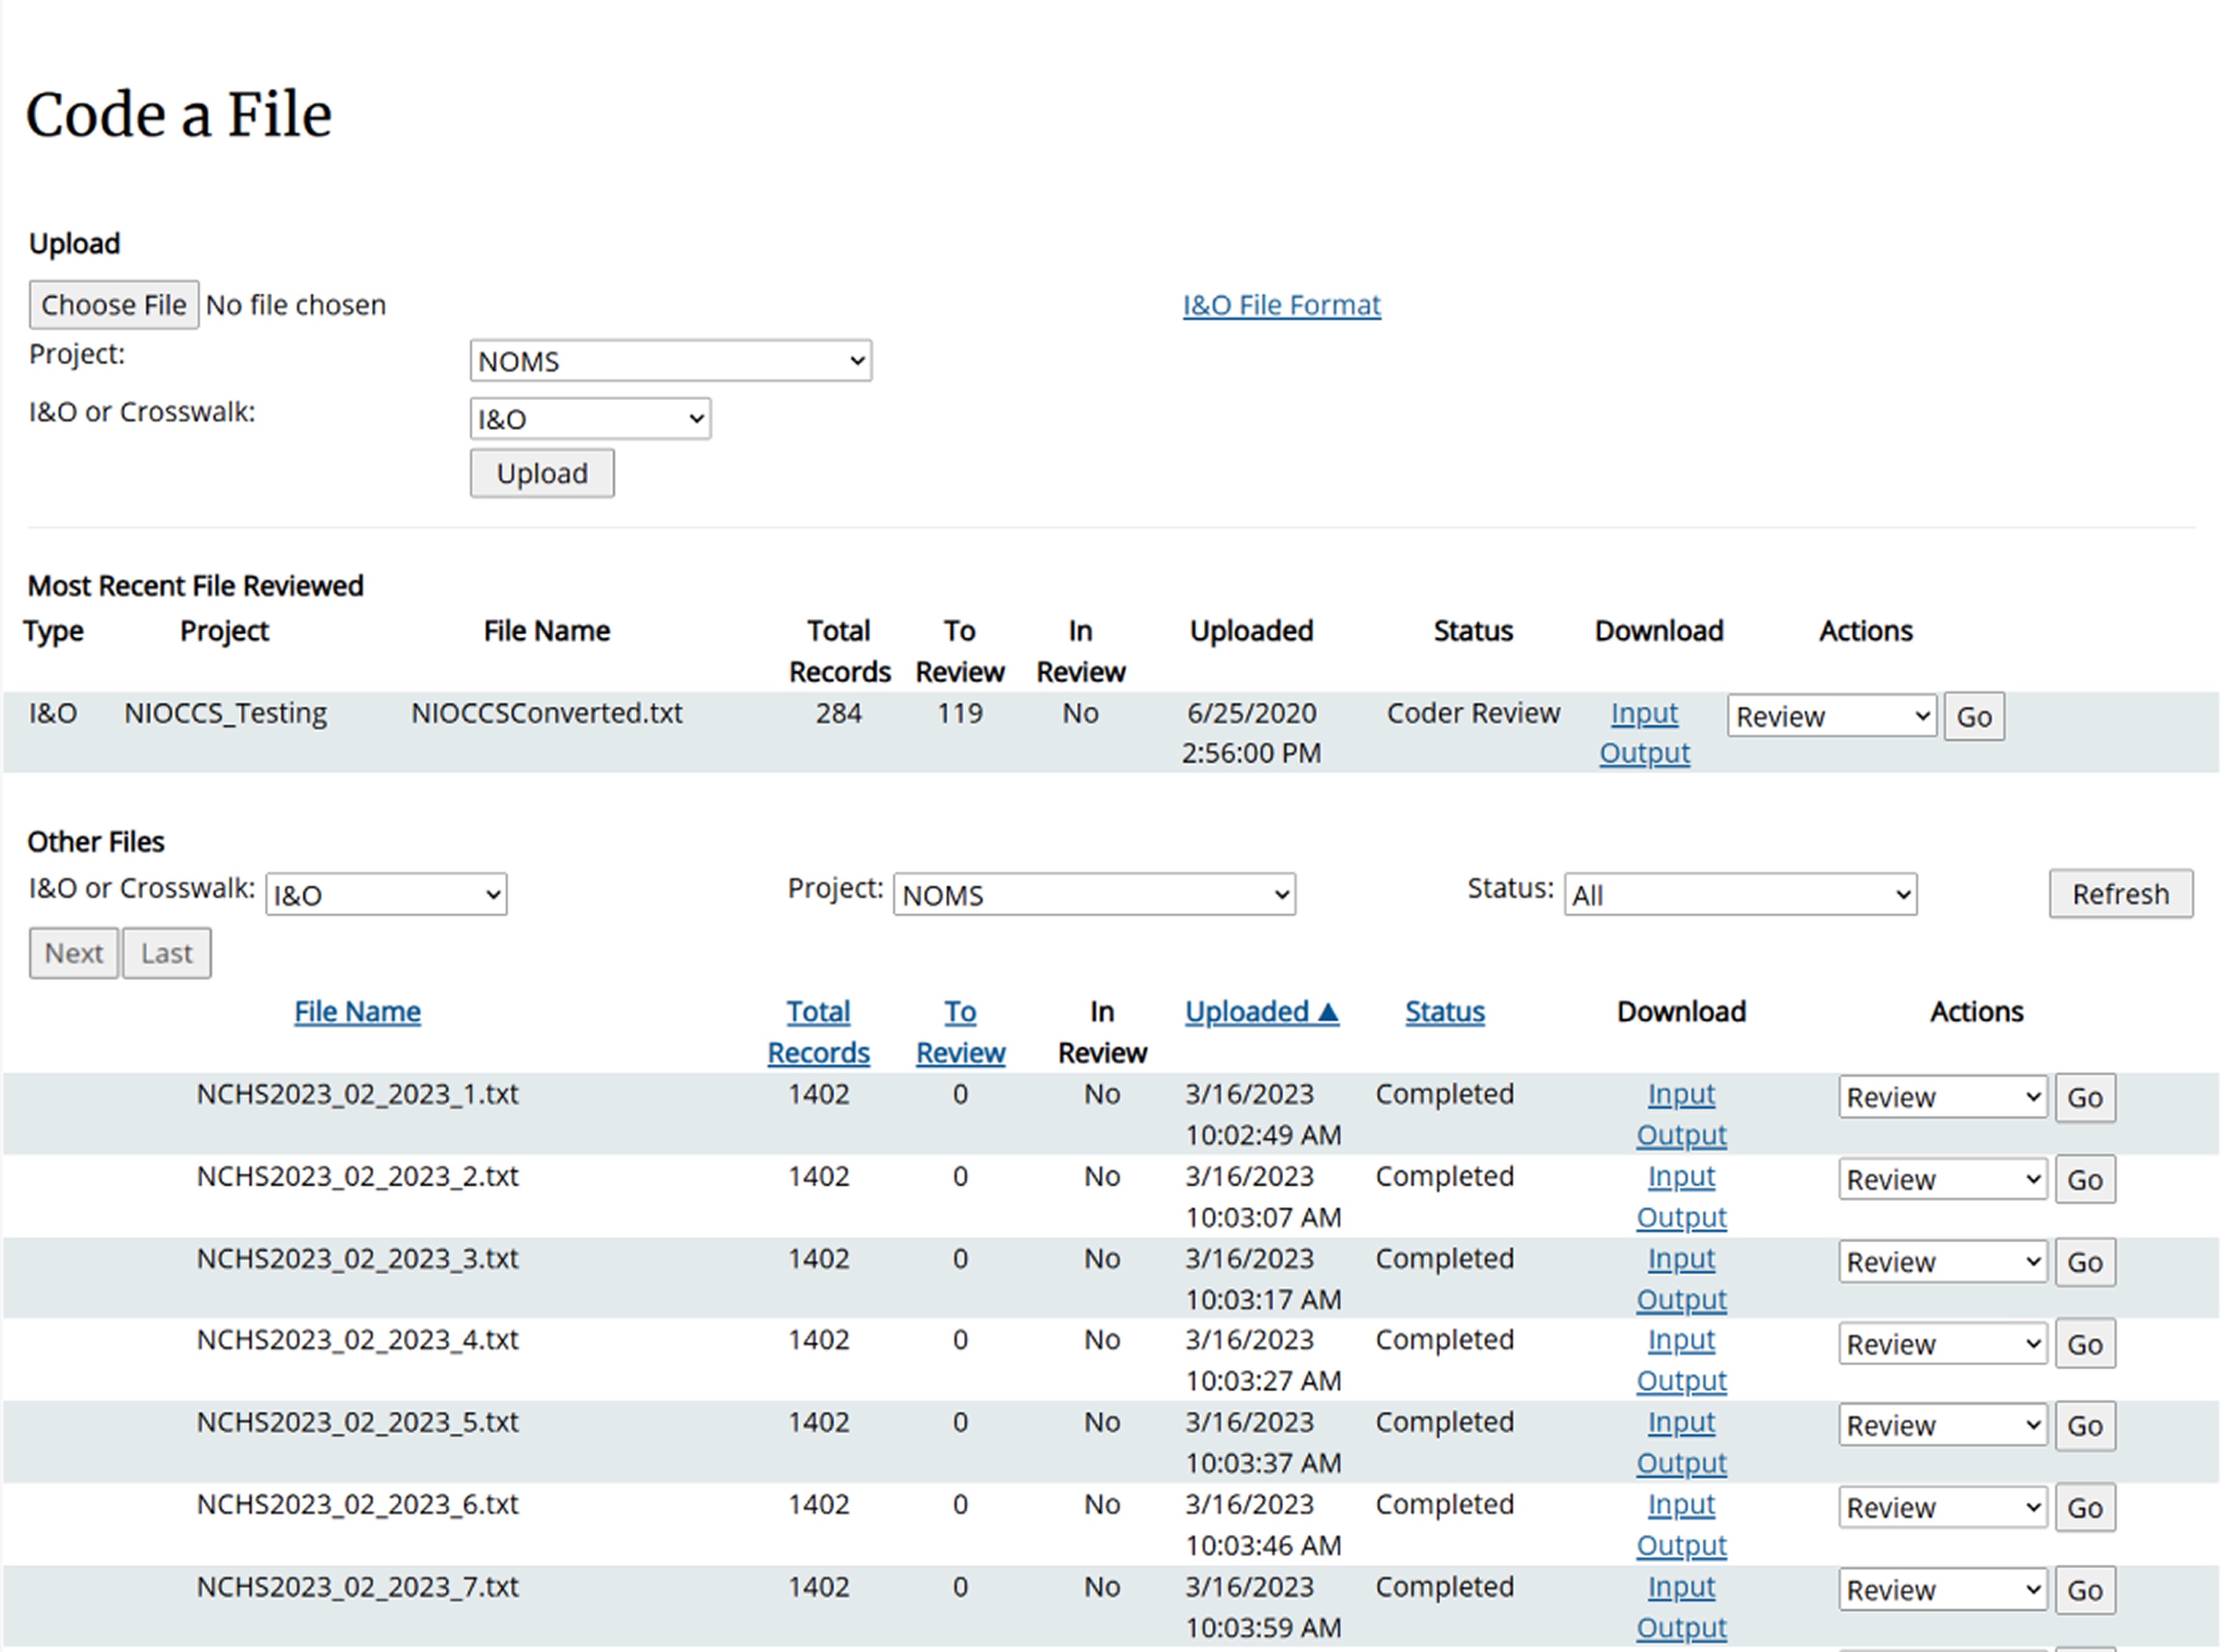2220x1652 pixels.
Task: Expand Review dropdown for NCHS2023_02_2023_2.txt
Action: 1942,1179
